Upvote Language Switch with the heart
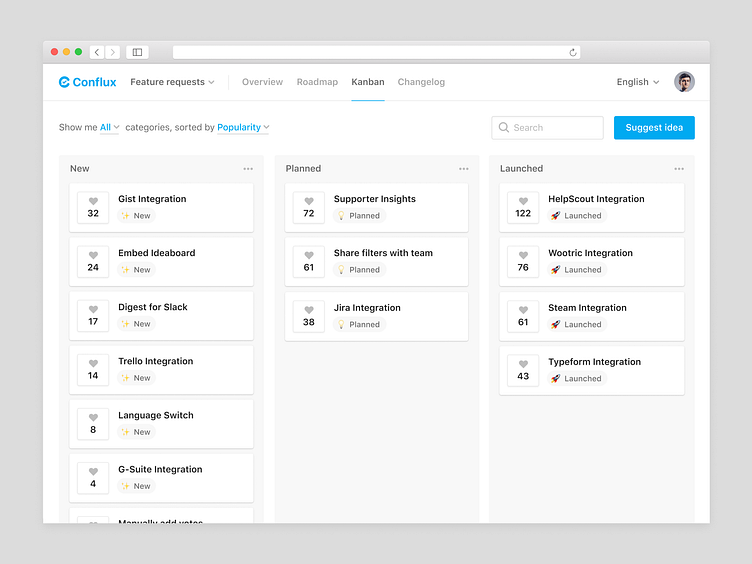The width and height of the screenshot is (752, 564). click(x=93, y=418)
